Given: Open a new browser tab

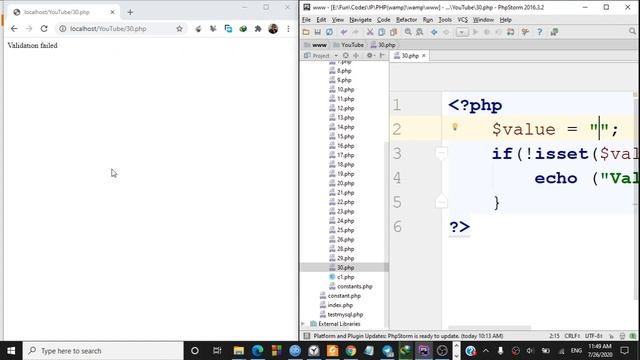Looking at the screenshot, I should [130, 12].
